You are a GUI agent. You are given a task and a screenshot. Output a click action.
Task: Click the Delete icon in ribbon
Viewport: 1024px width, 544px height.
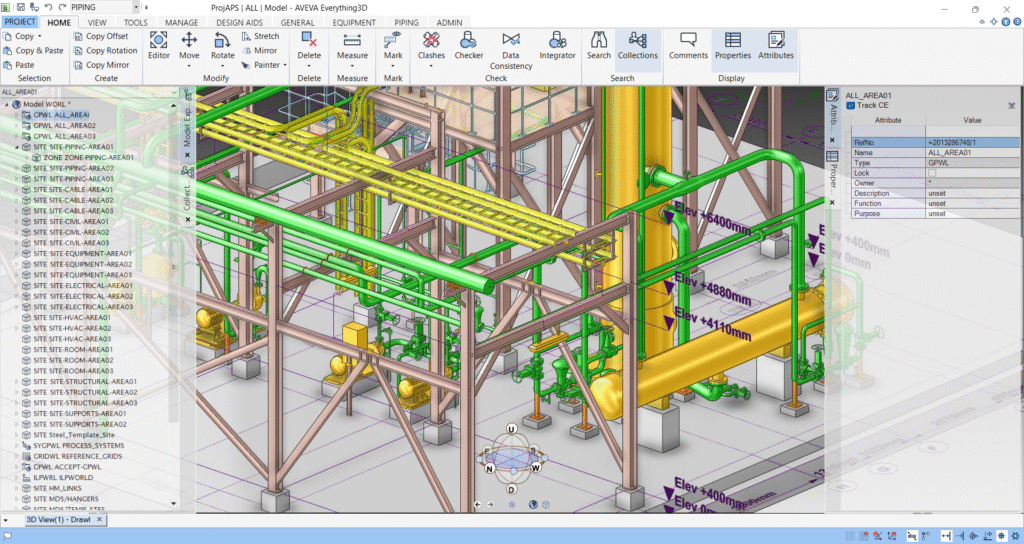click(x=309, y=40)
